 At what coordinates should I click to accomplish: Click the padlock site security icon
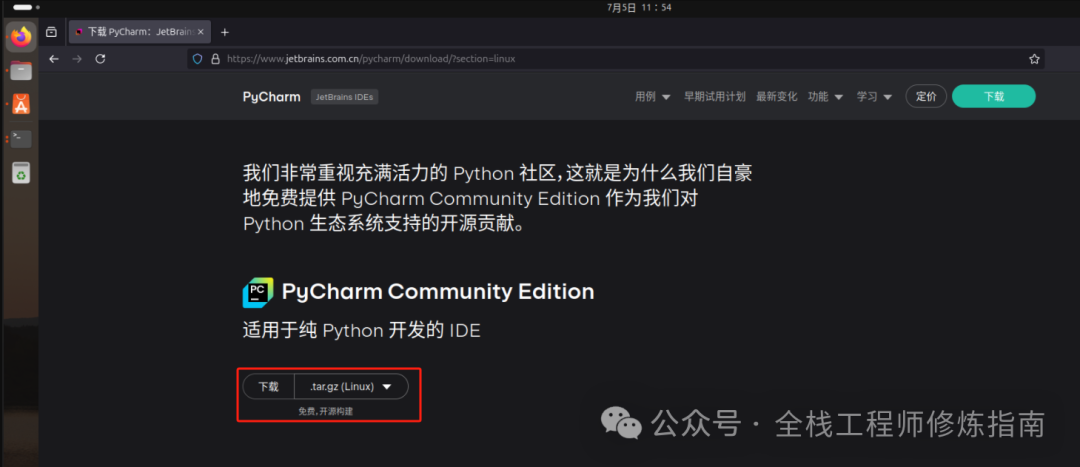point(215,59)
